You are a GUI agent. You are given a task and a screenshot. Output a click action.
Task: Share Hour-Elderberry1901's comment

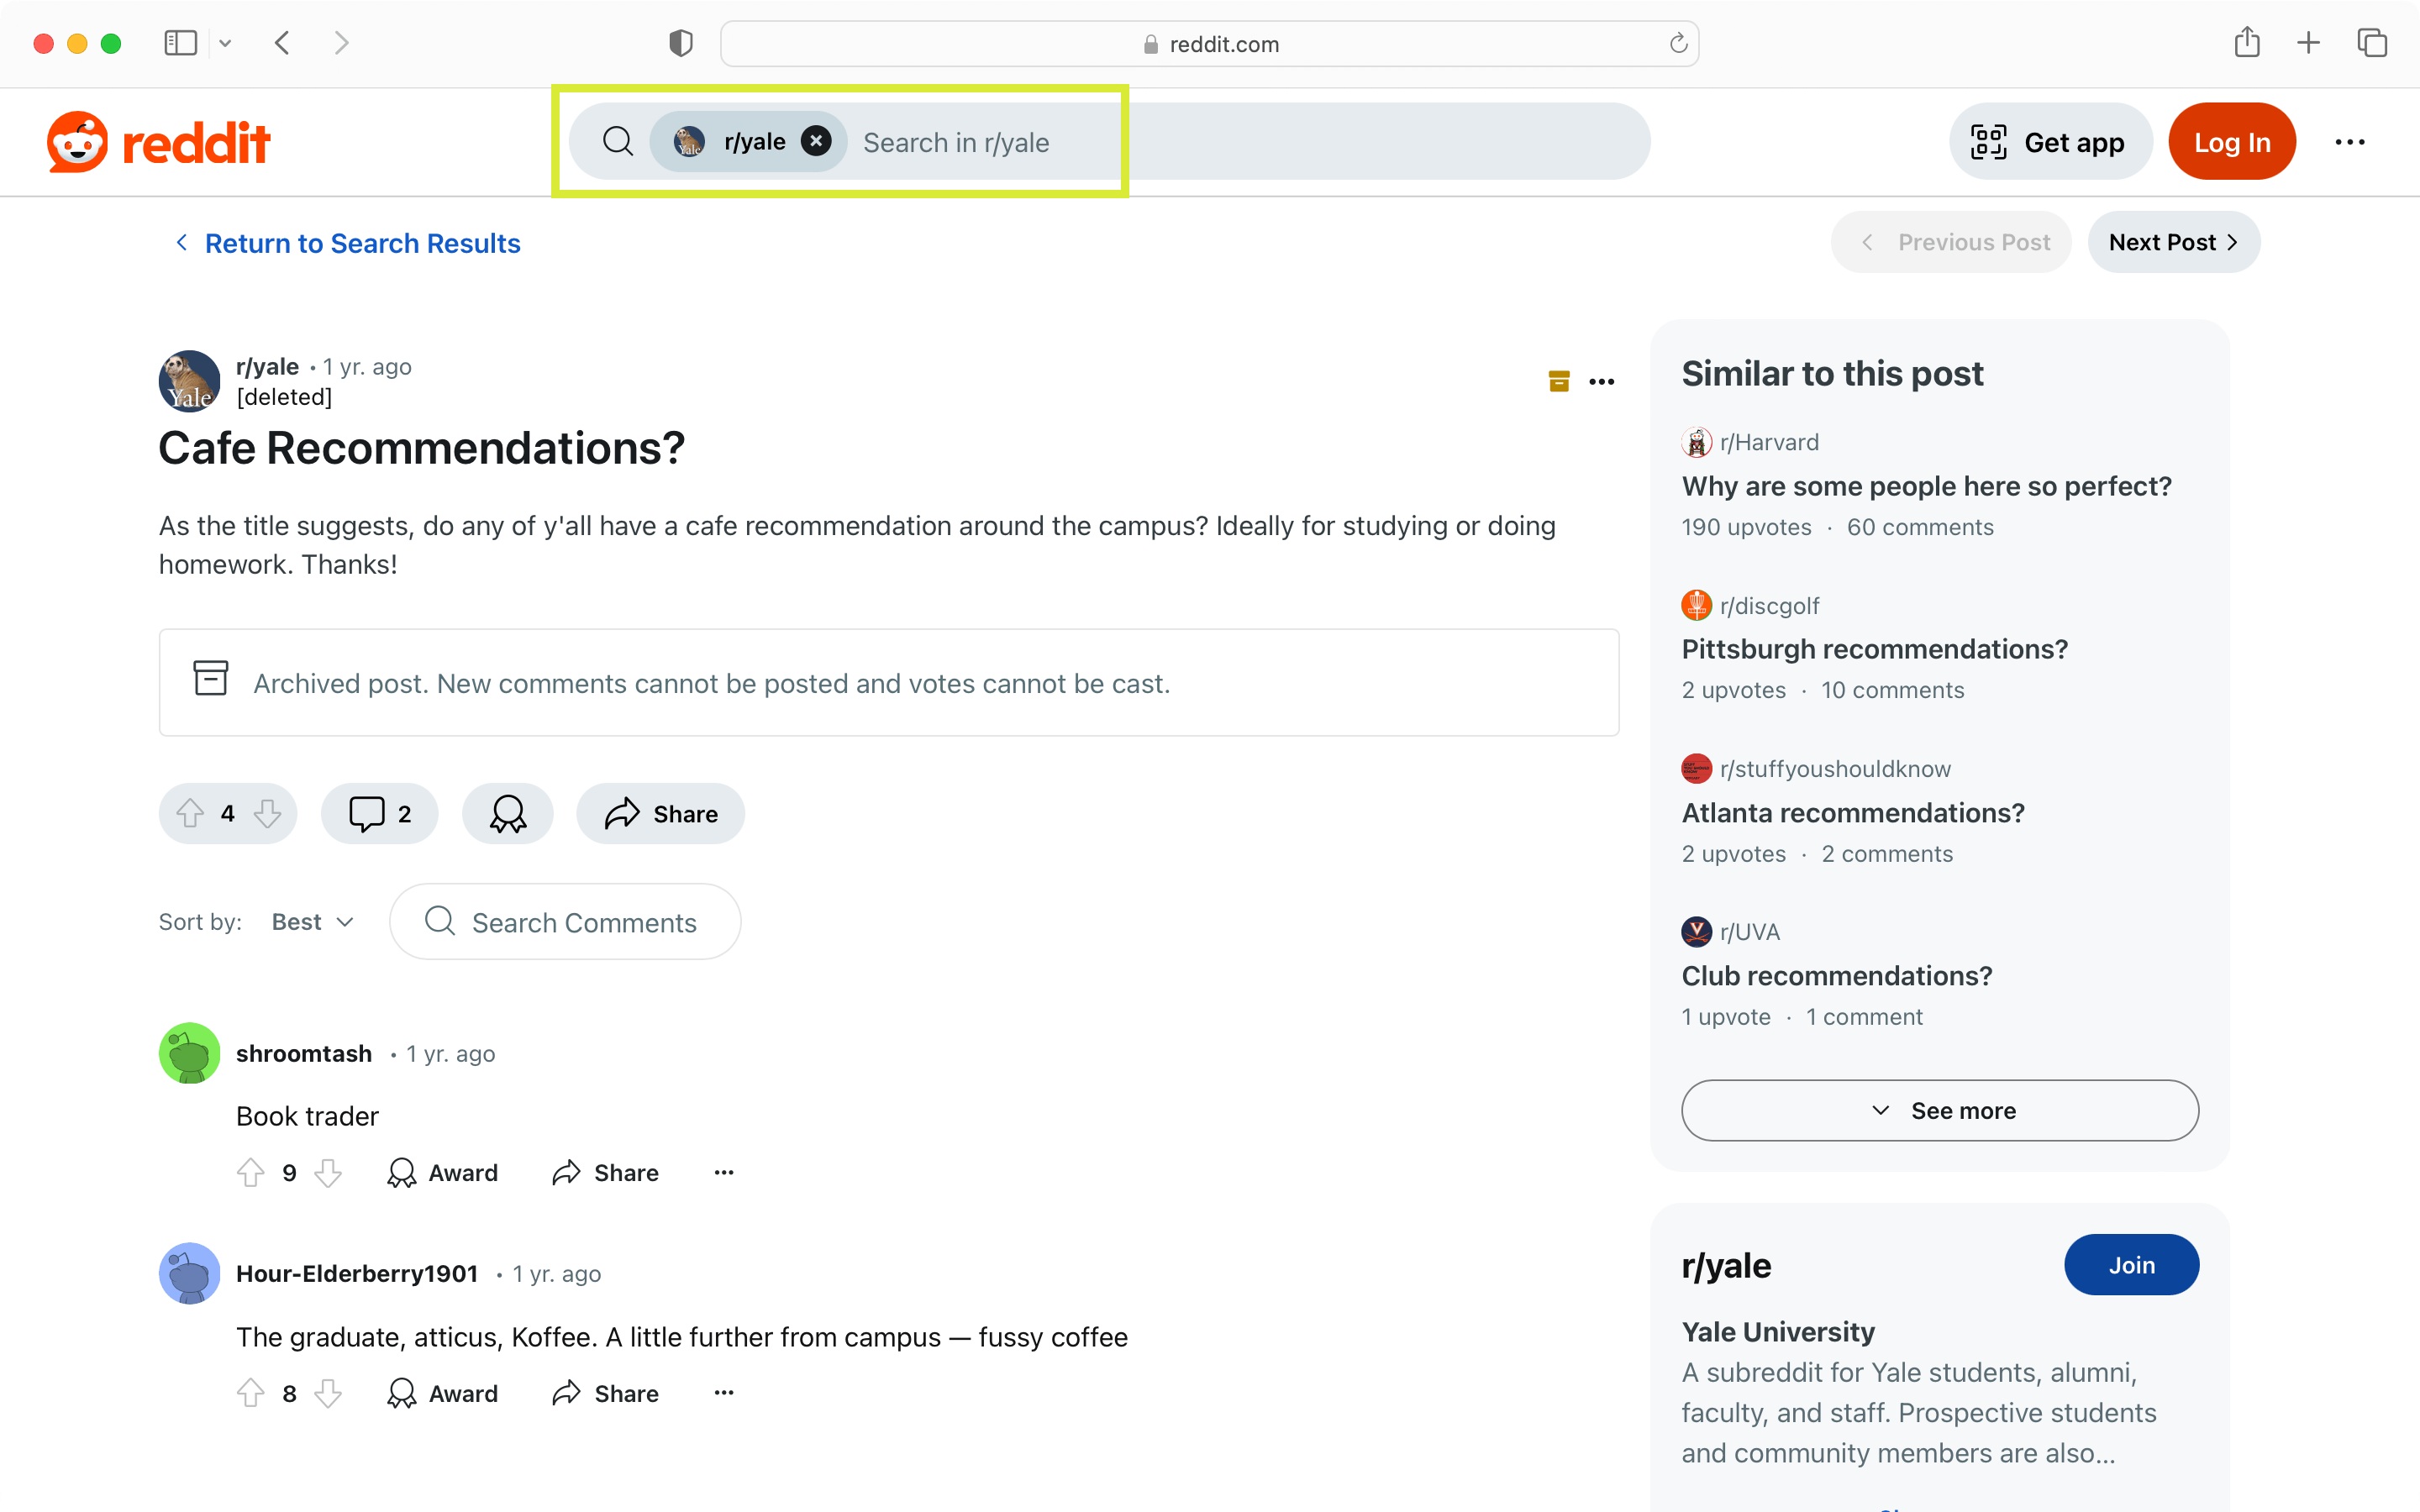click(605, 1393)
